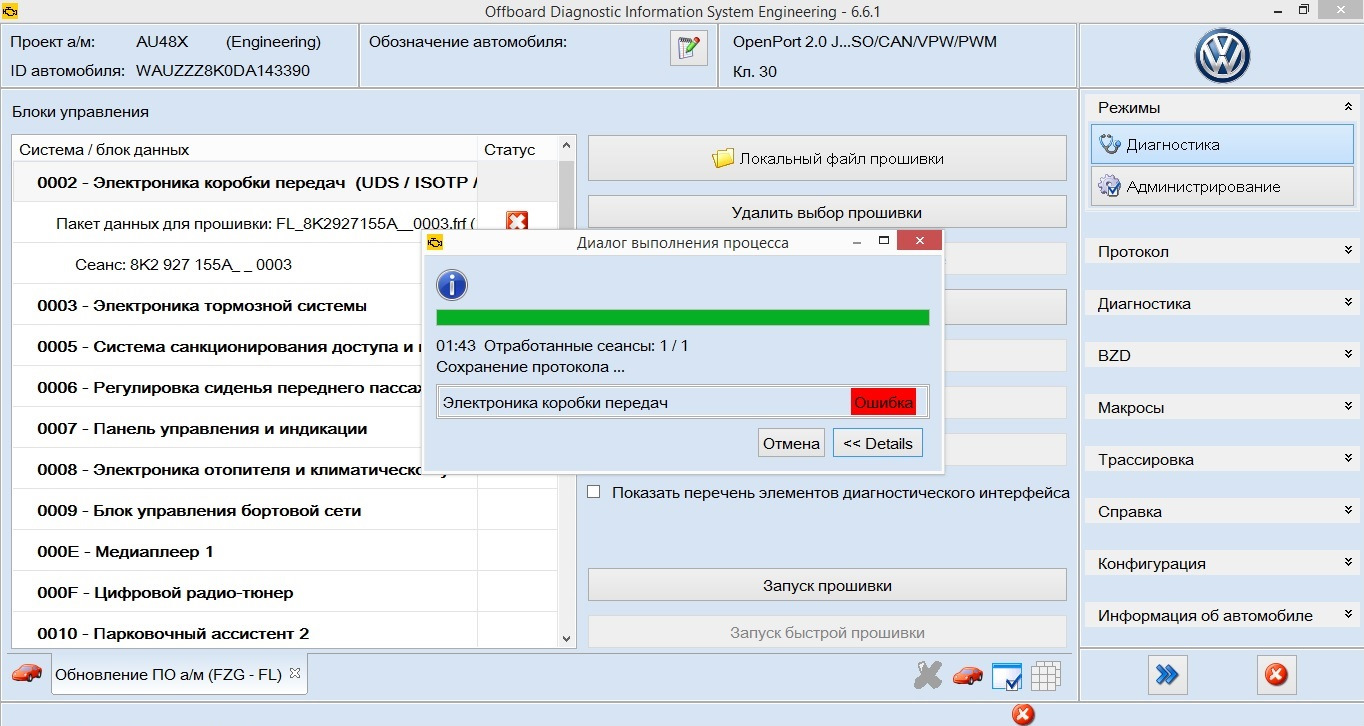Click the red car icon on the bottom tab bar
The height and width of the screenshot is (726, 1364).
[27, 673]
